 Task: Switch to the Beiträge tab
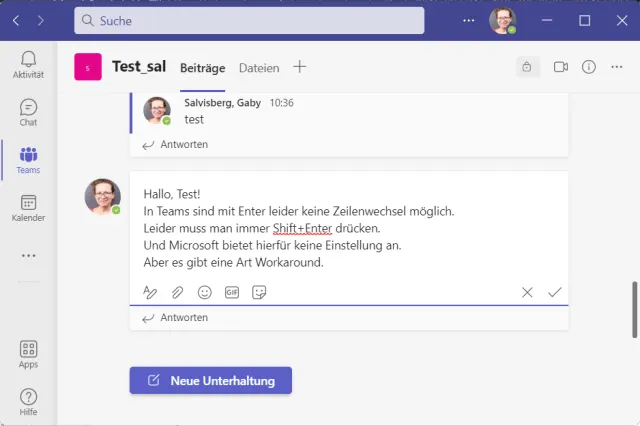click(x=202, y=68)
